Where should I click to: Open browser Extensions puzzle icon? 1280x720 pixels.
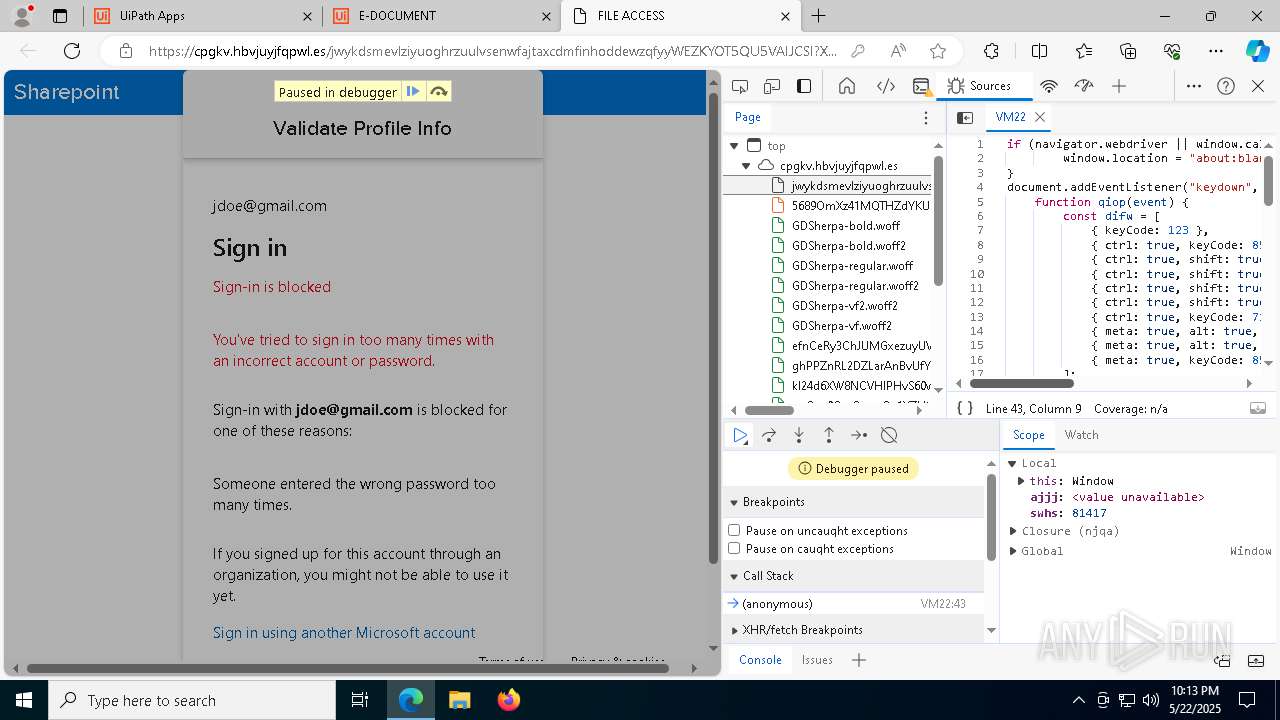[991, 51]
